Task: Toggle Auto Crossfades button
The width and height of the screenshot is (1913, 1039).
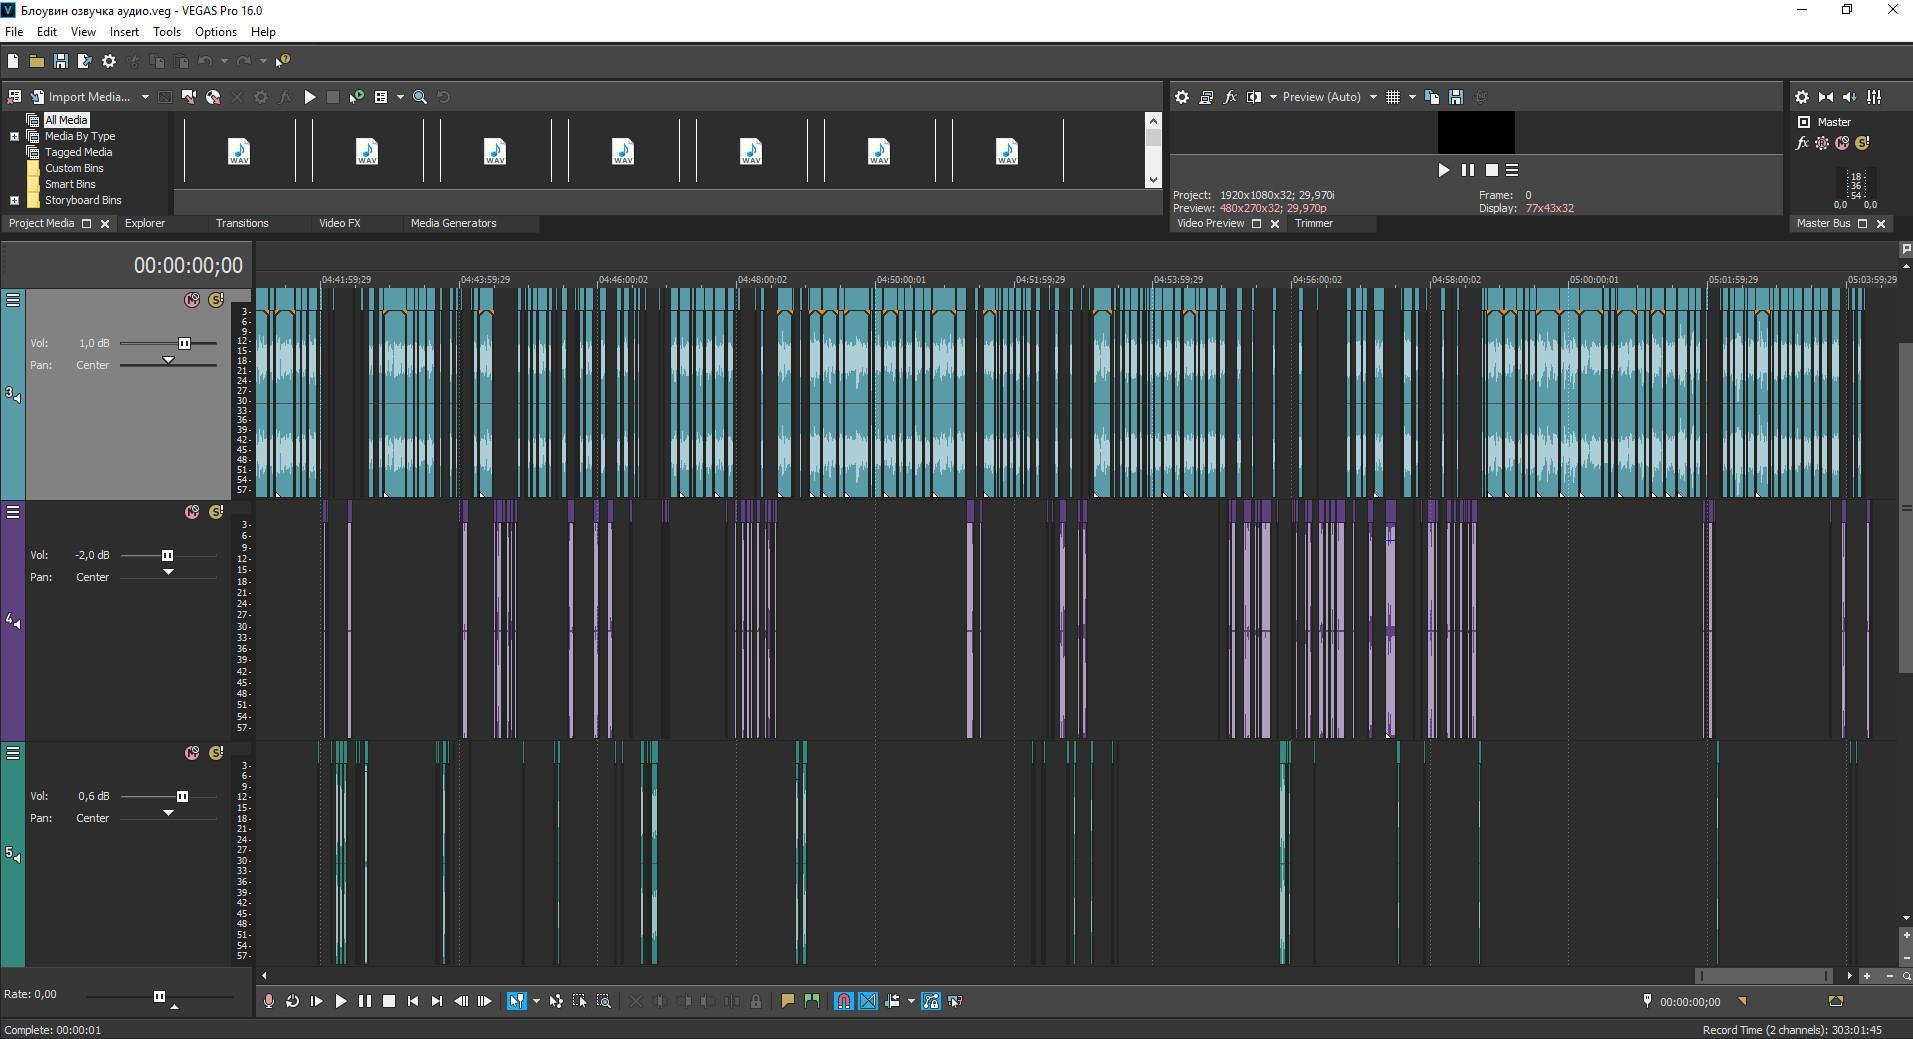Action: point(868,1001)
